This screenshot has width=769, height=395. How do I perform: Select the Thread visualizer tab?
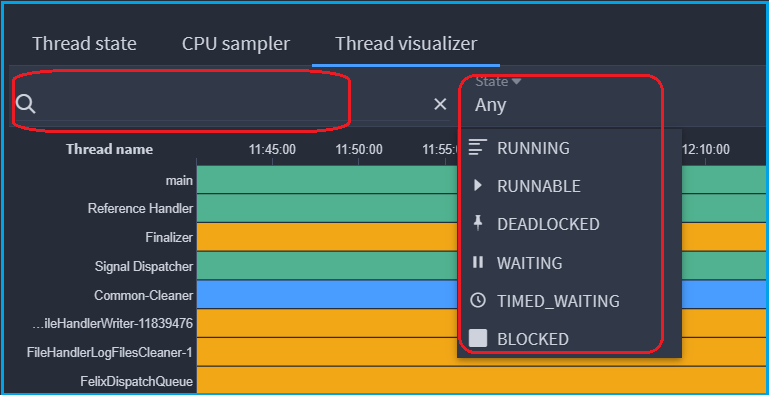point(406,44)
